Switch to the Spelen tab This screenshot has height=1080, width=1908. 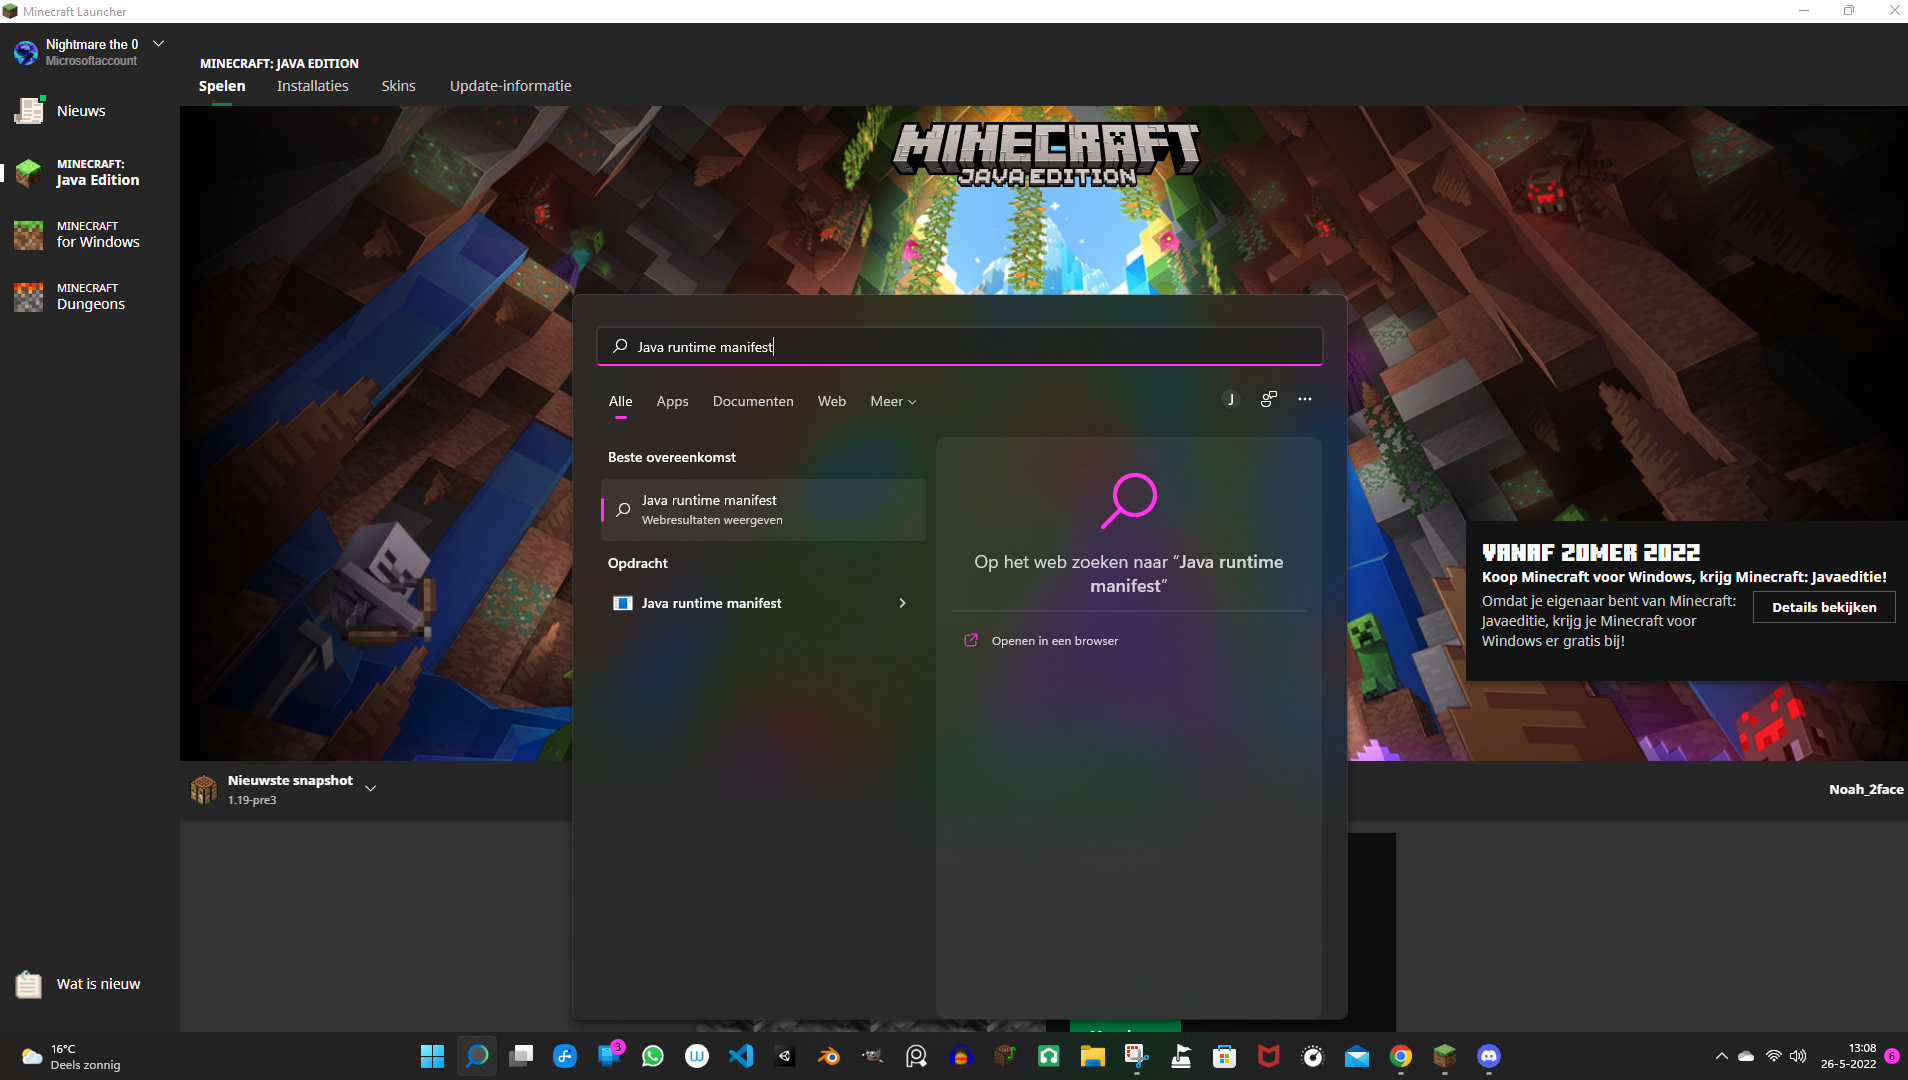(222, 86)
